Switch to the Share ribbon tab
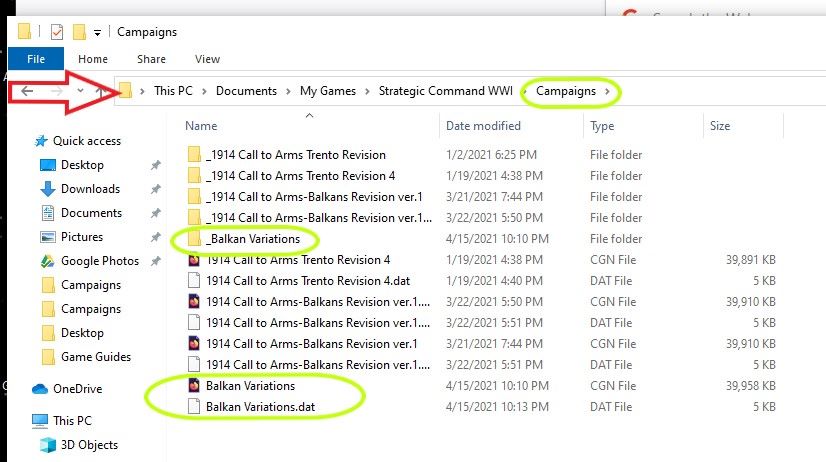This screenshot has height=462, width=826. coord(151,59)
